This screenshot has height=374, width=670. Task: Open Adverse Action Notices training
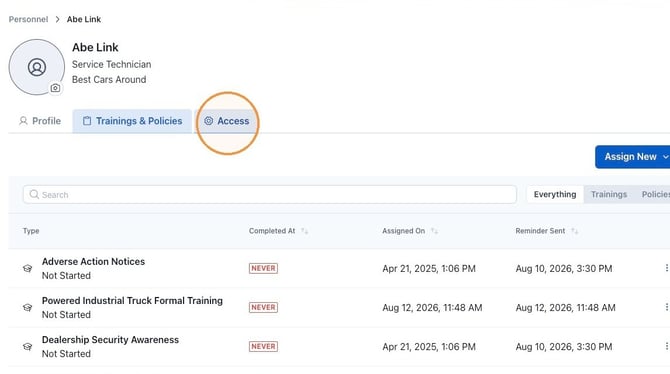[x=93, y=262]
